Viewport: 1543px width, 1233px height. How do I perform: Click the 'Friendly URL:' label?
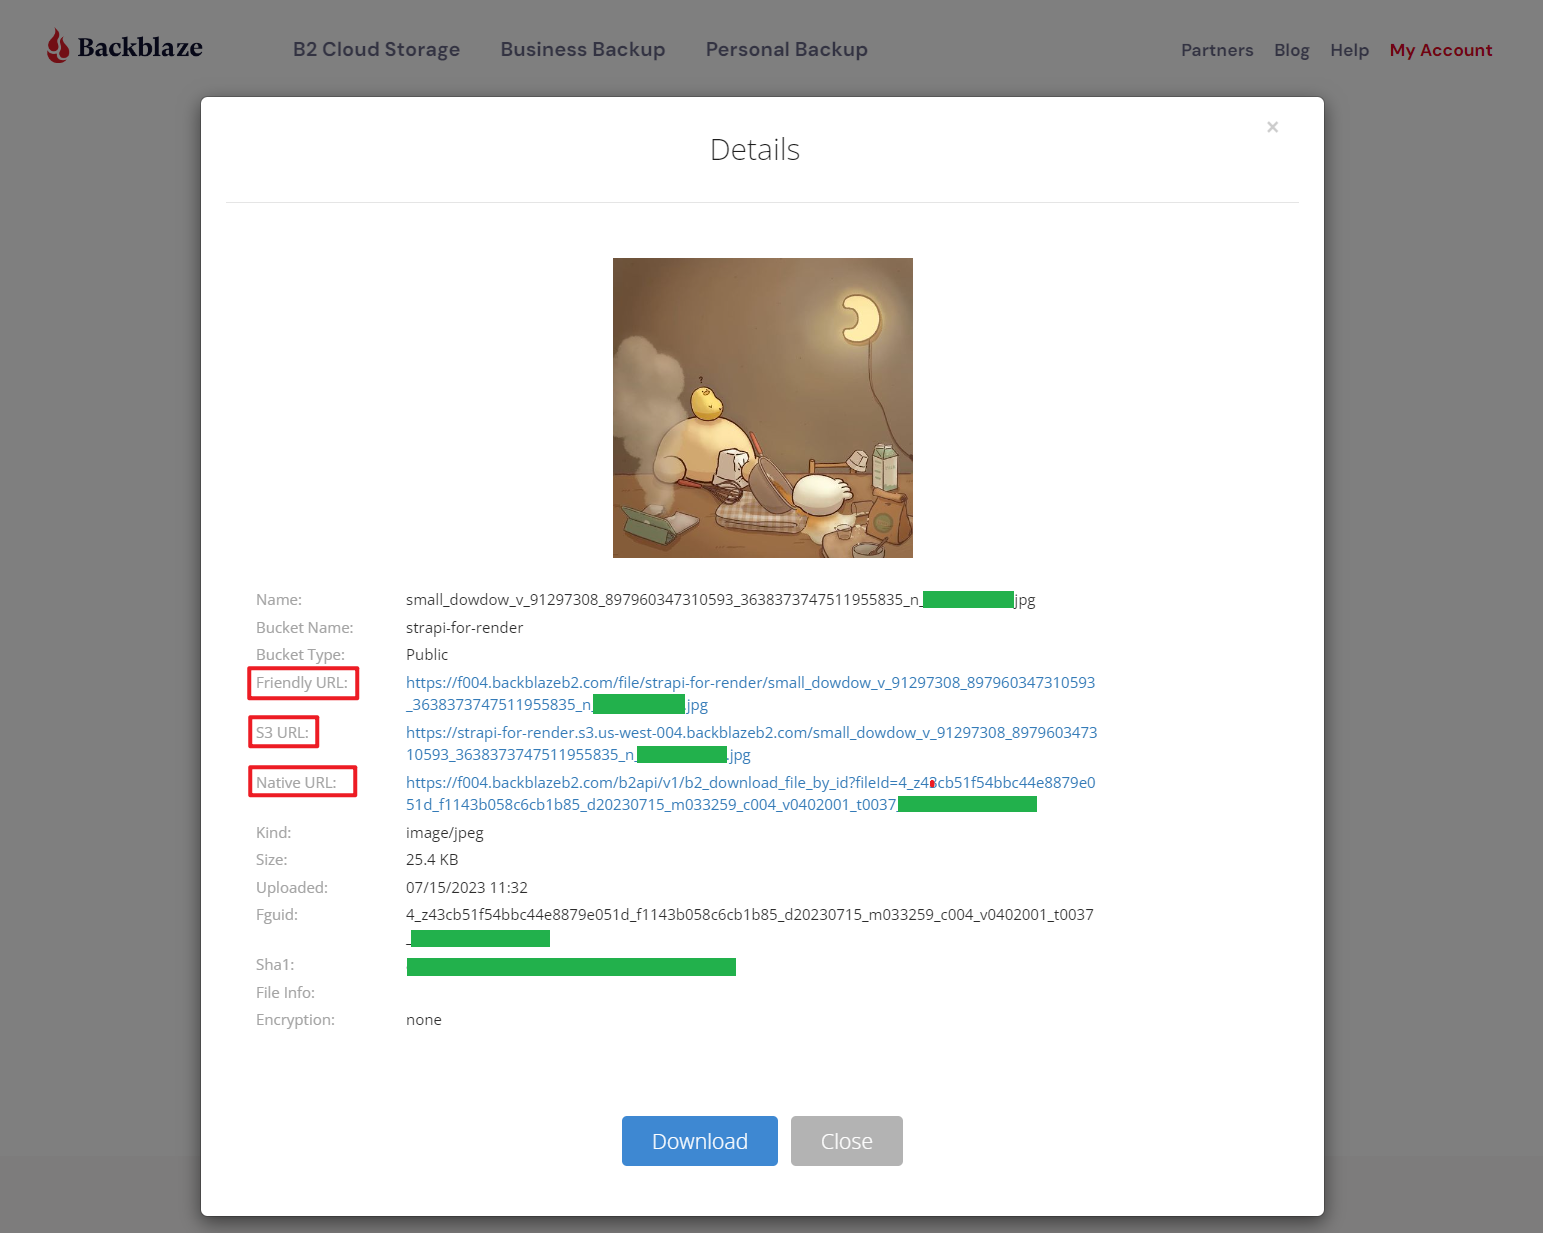[x=302, y=682]
